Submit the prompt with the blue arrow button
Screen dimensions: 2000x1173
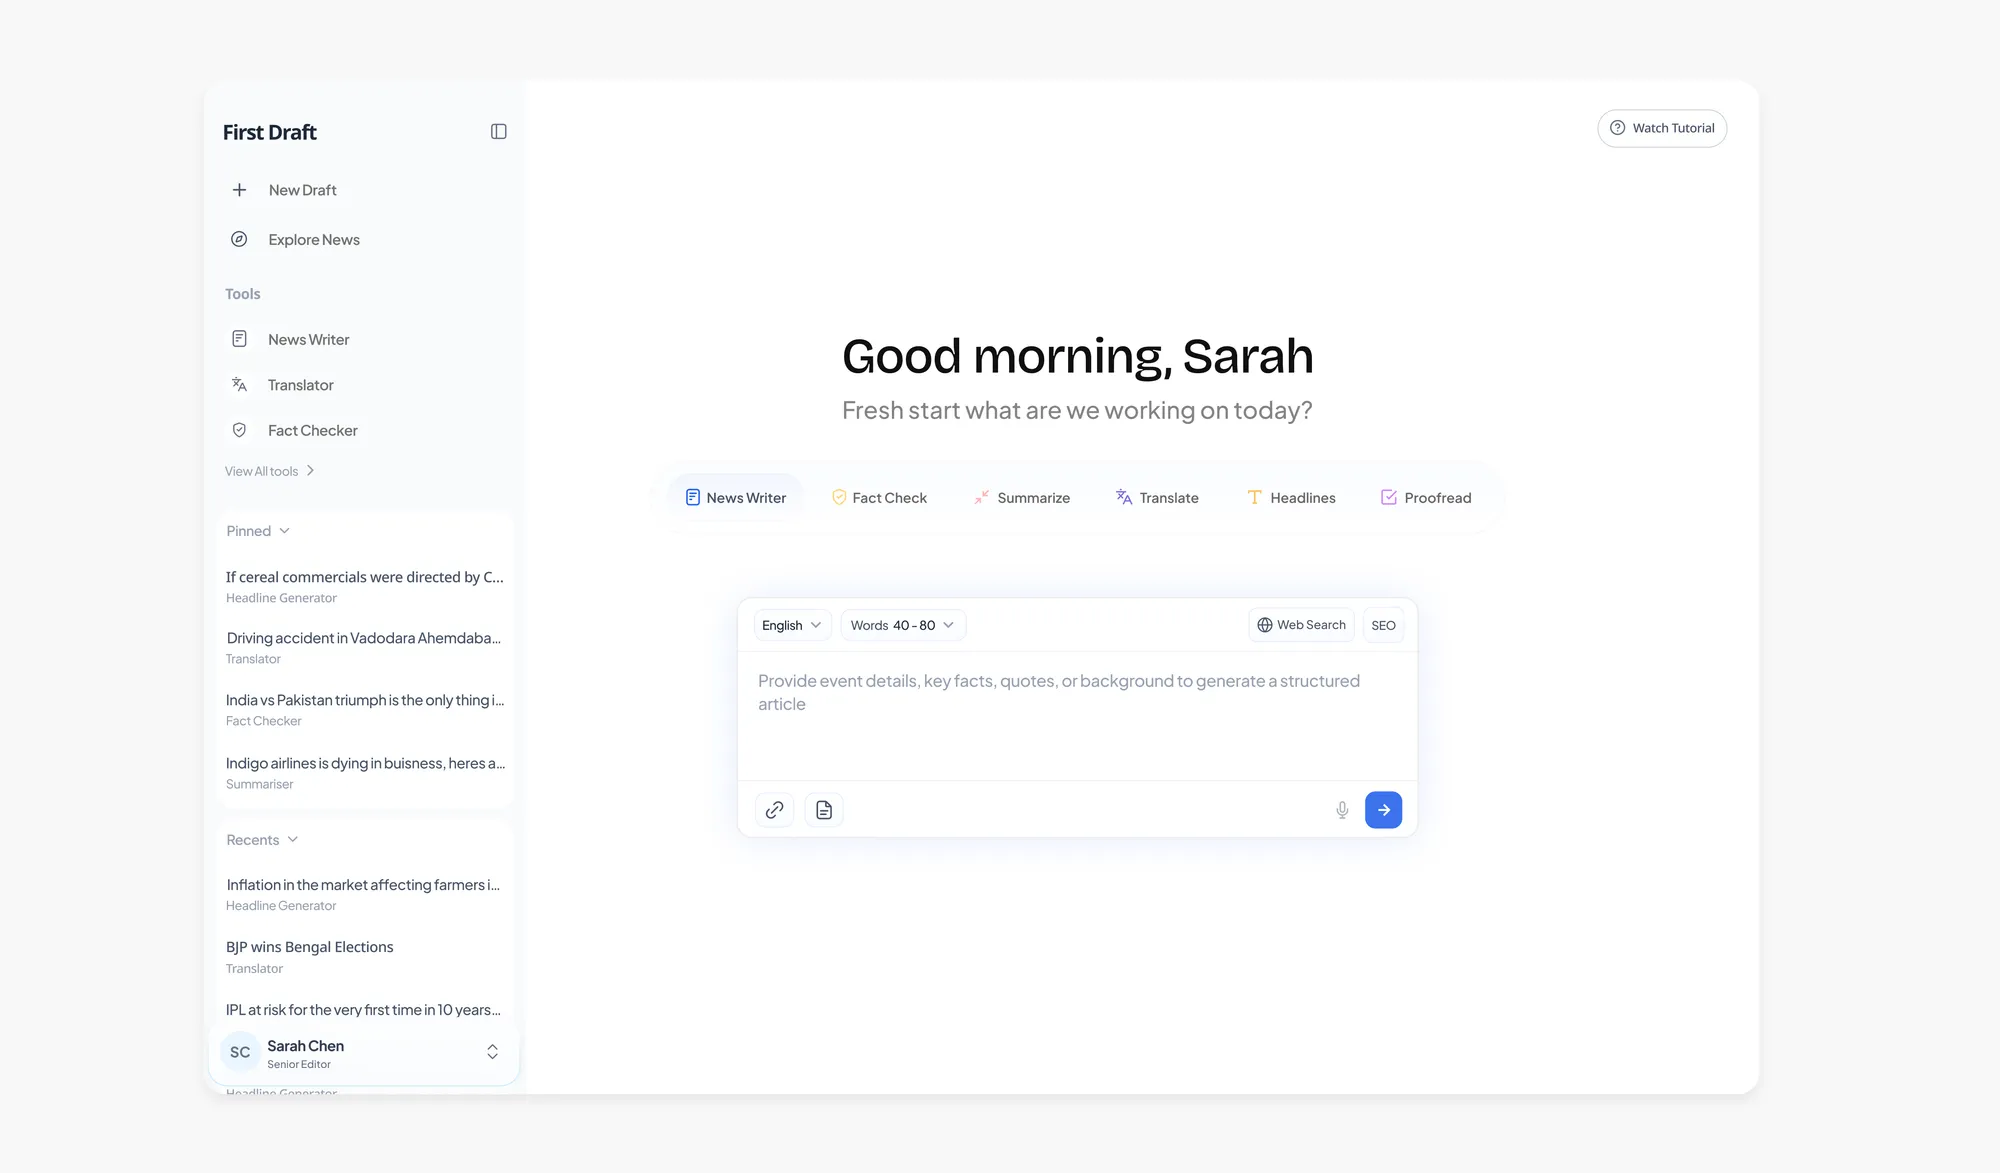click(x=1383, y=810)
